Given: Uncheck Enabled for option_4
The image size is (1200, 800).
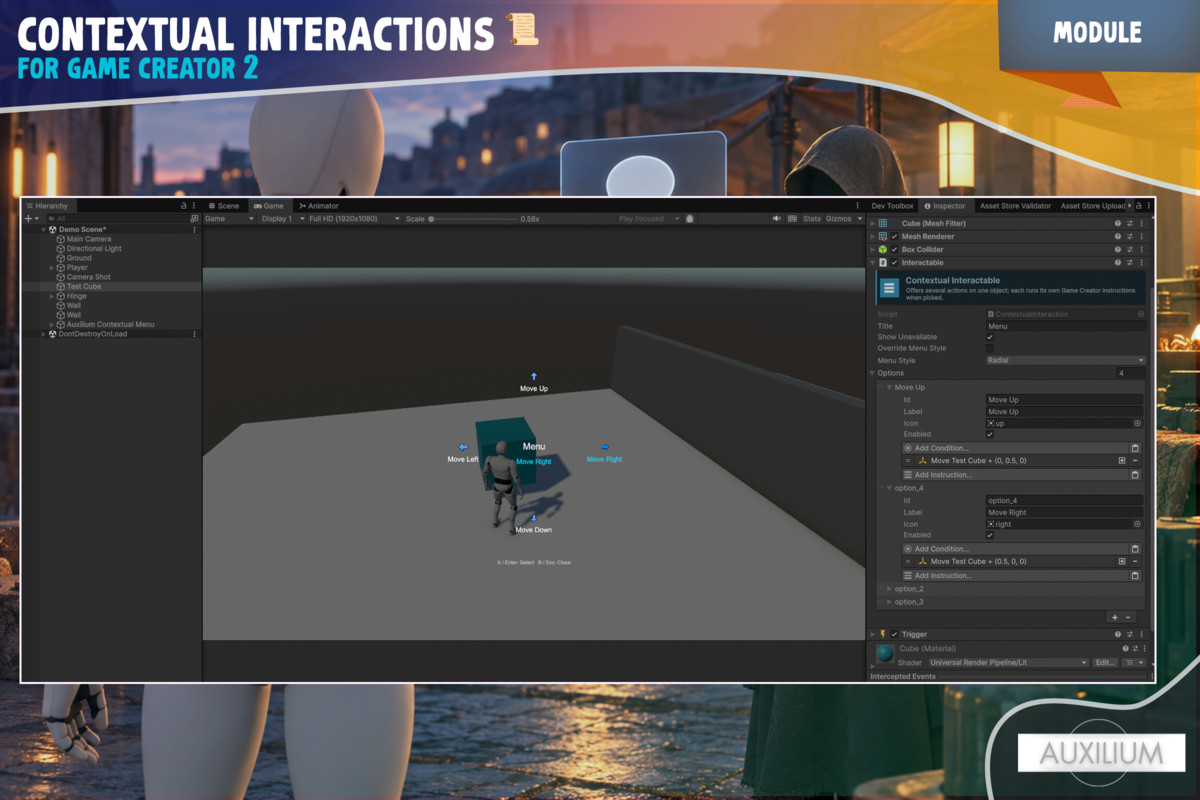Looking at the screenshot, I should click(990, 535).
